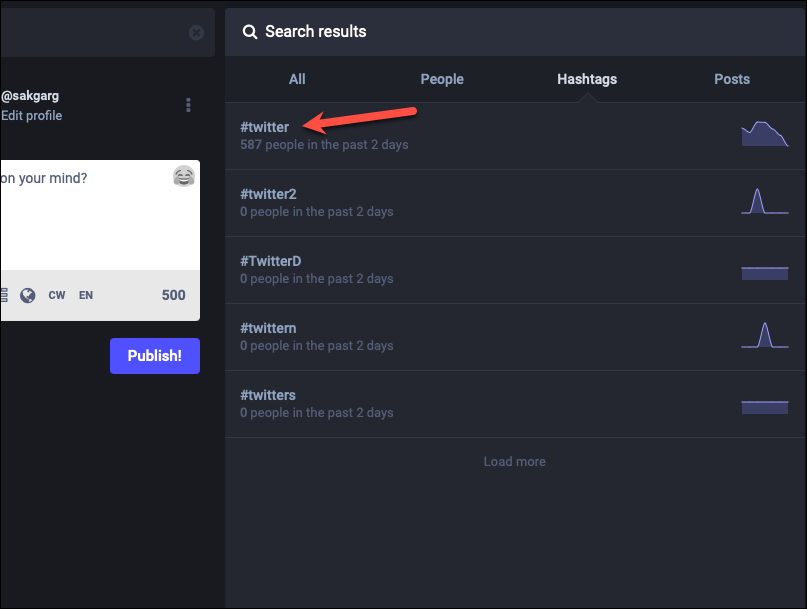The image size is (807, 609).
Task: Click Edit profile link
Action: pyautogui.click(x=31, y=115)
